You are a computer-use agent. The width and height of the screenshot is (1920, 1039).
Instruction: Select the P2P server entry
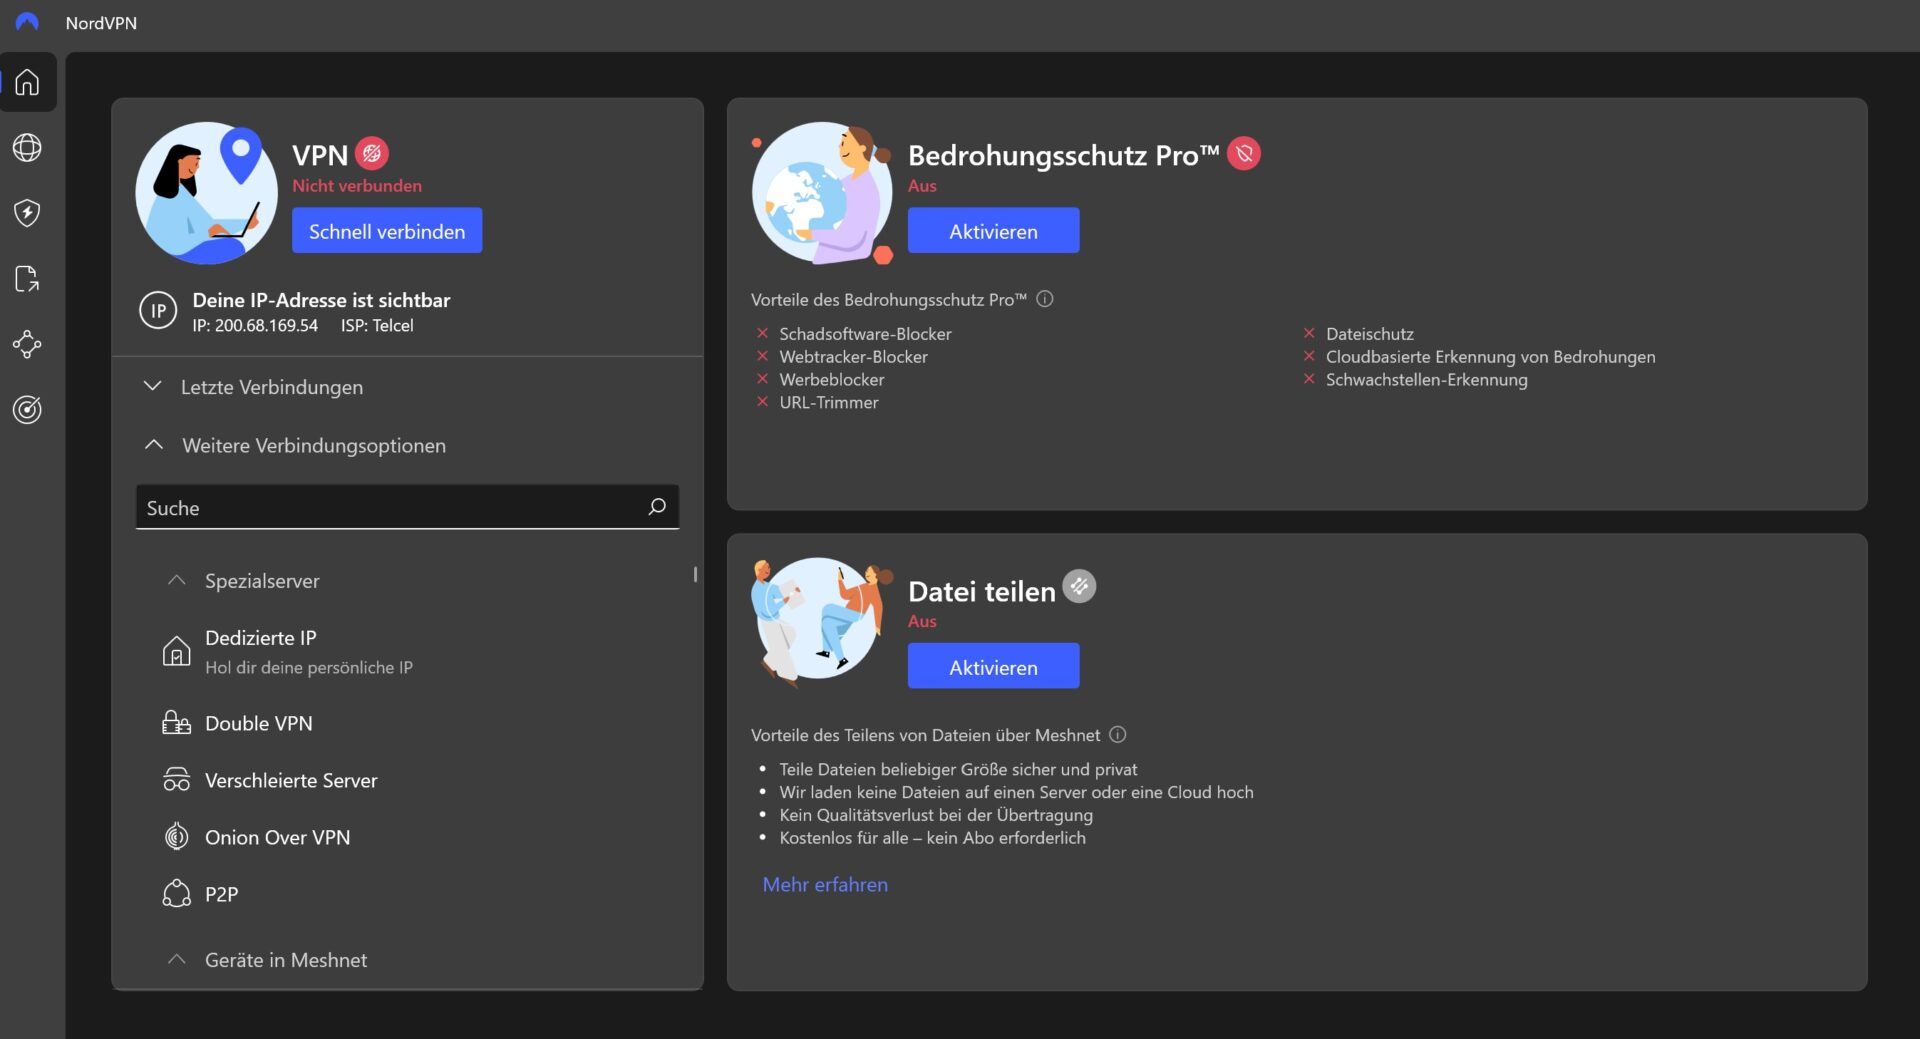pyautogui.click(x=408, y=894)
